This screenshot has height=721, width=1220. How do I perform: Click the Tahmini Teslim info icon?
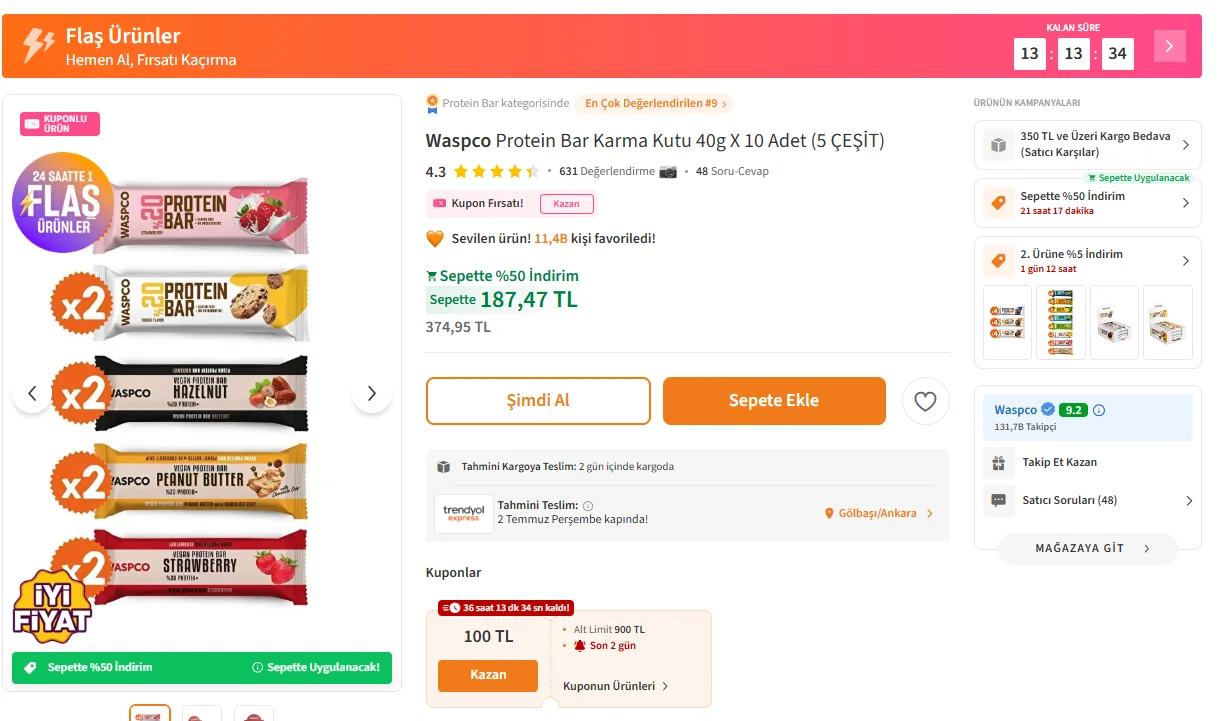pyautogui.click(x=588, y=506)
